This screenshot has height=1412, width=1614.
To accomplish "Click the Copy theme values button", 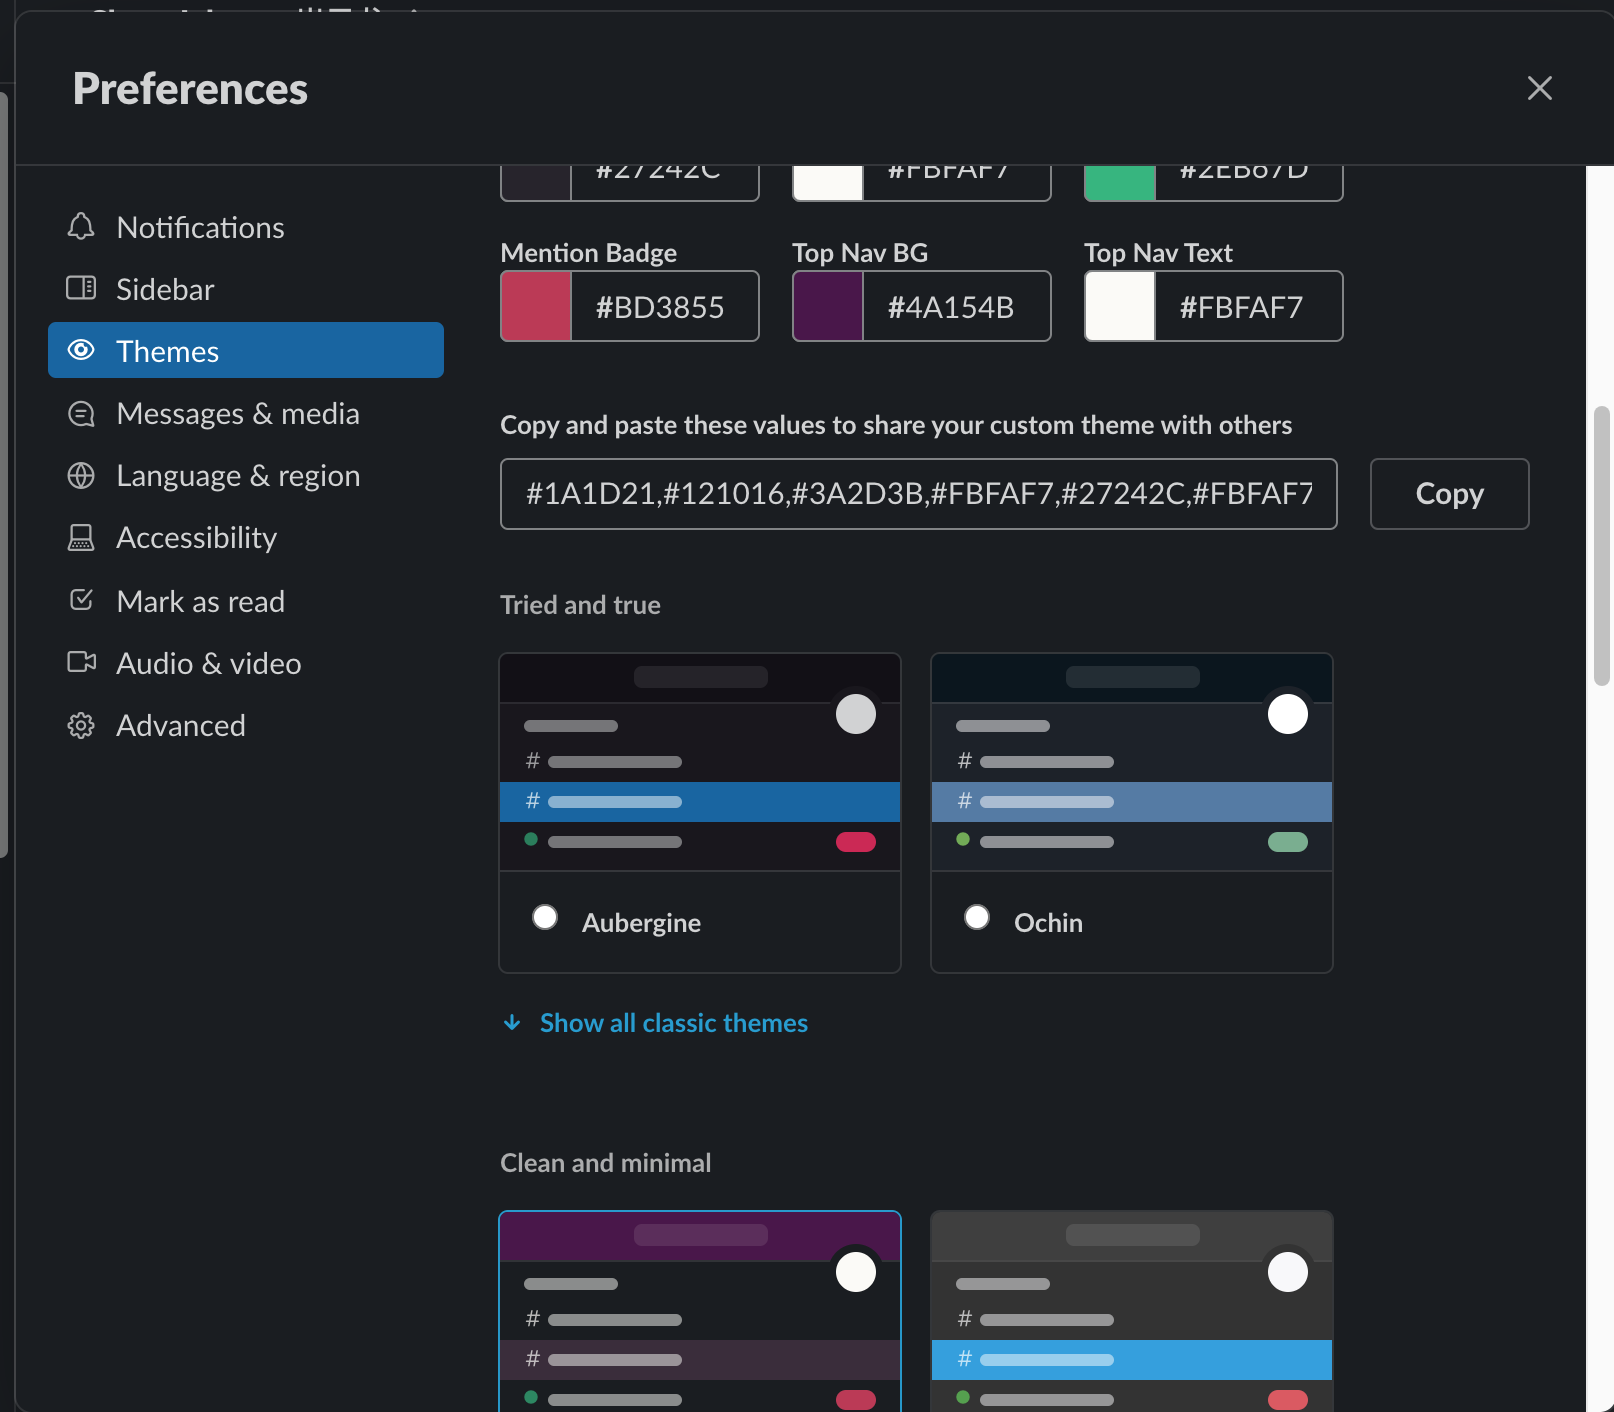I will (x=1448, y=493).
